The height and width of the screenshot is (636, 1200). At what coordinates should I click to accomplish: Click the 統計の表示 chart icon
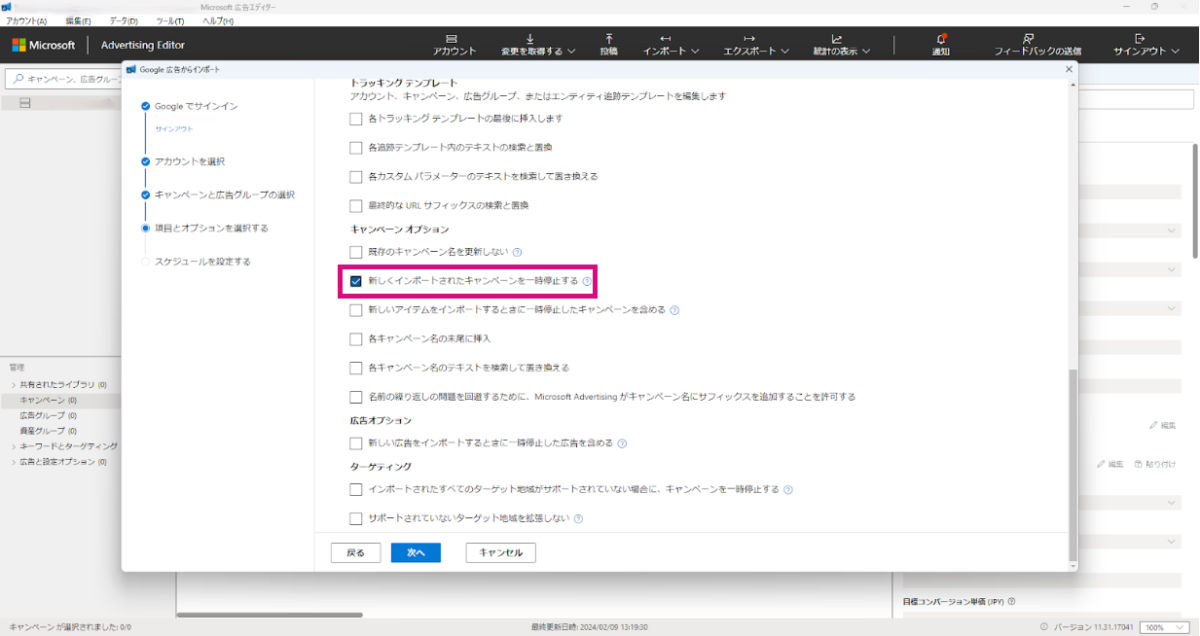coord(836,38)
